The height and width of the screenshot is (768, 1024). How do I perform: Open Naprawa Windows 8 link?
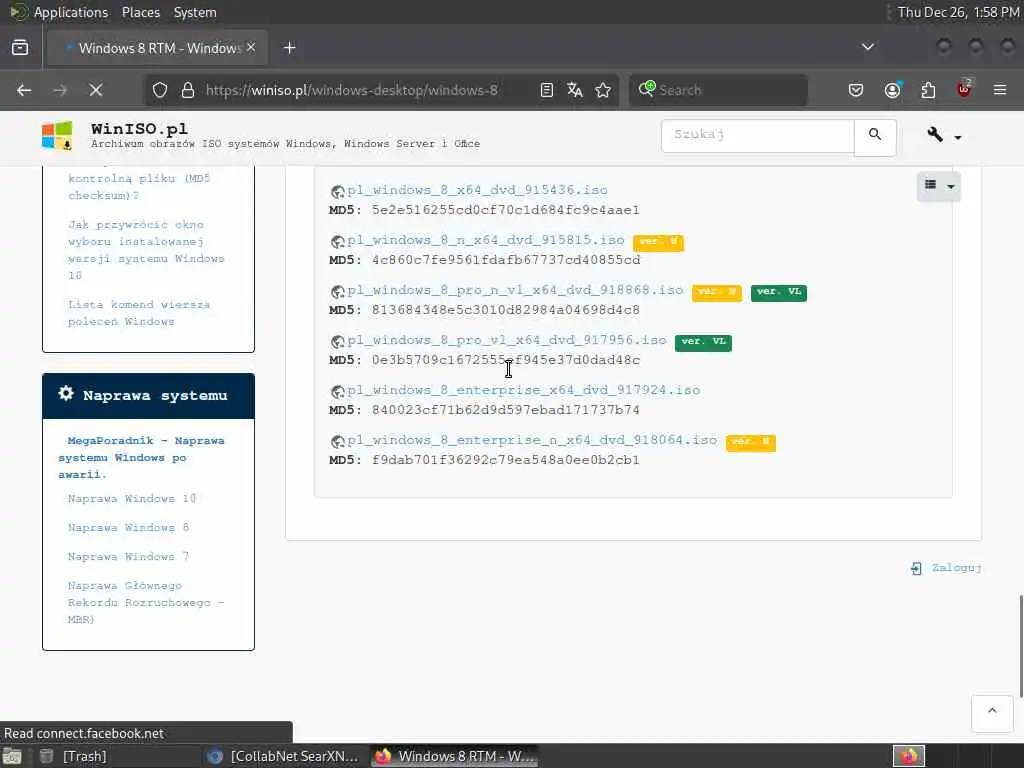(129, 528)
